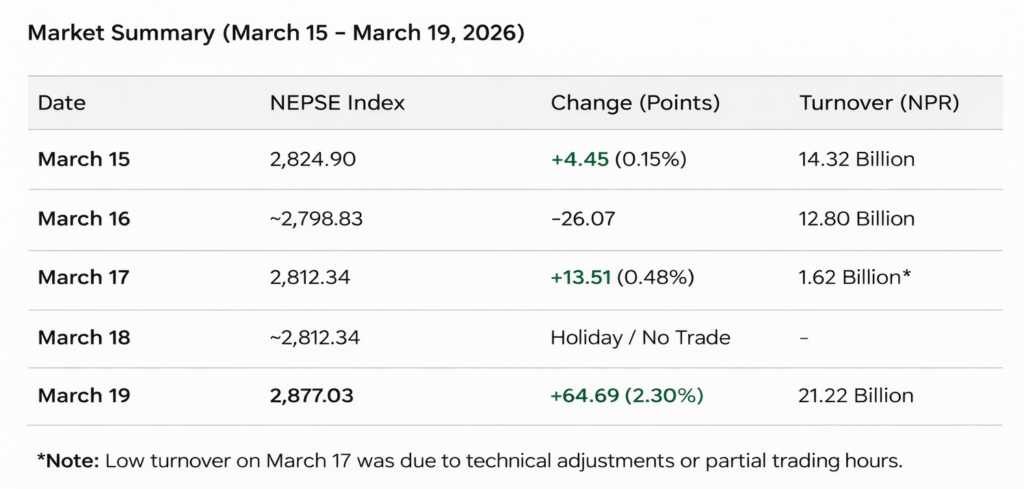Click the 14.32 Billion turnover cell
1024x489 pixels.
click(x=856, y=159)
